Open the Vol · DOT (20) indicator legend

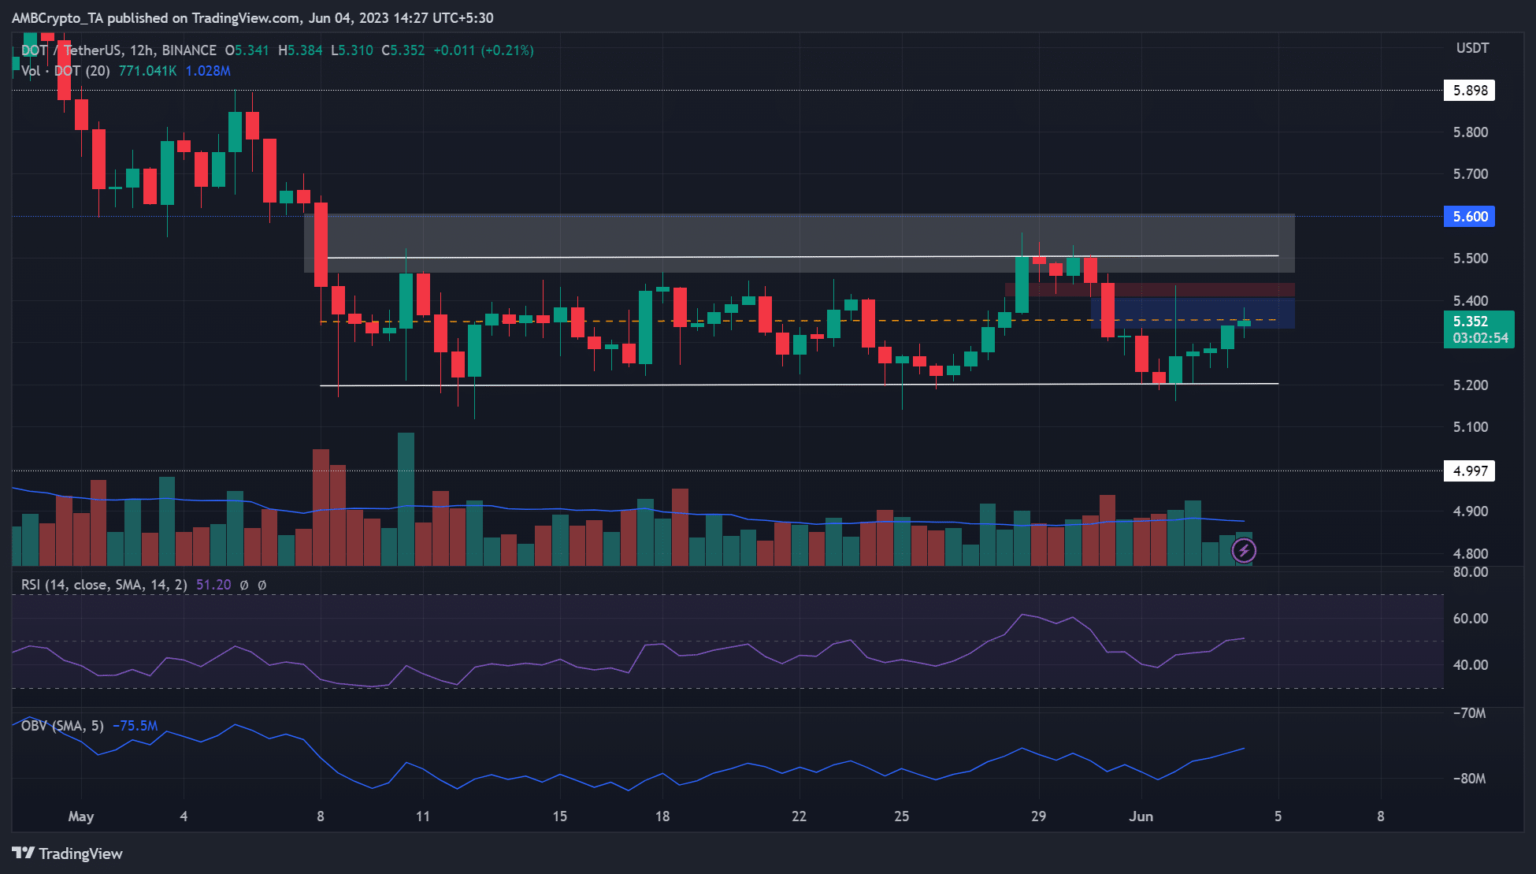(x=66, y=71)
